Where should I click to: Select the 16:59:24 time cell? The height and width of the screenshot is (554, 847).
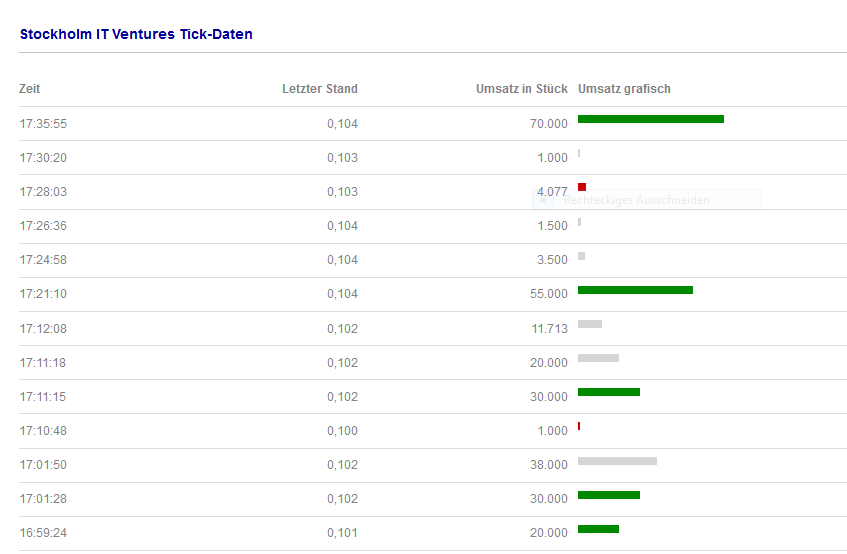43,532
